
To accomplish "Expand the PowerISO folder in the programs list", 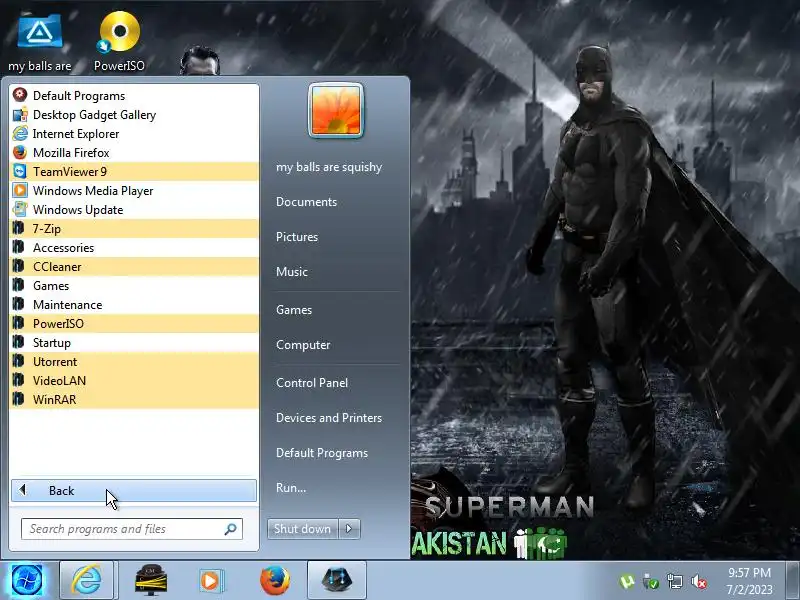I will click(134, 323).
